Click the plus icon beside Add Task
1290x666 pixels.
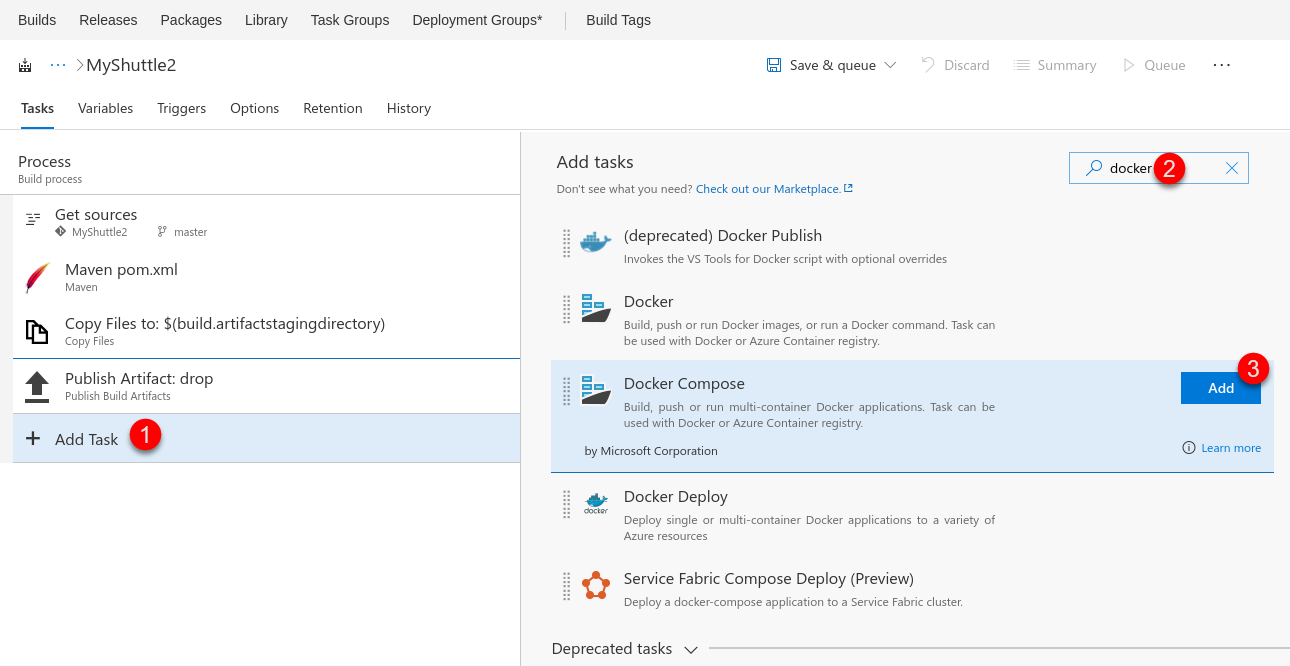point(33,439)
